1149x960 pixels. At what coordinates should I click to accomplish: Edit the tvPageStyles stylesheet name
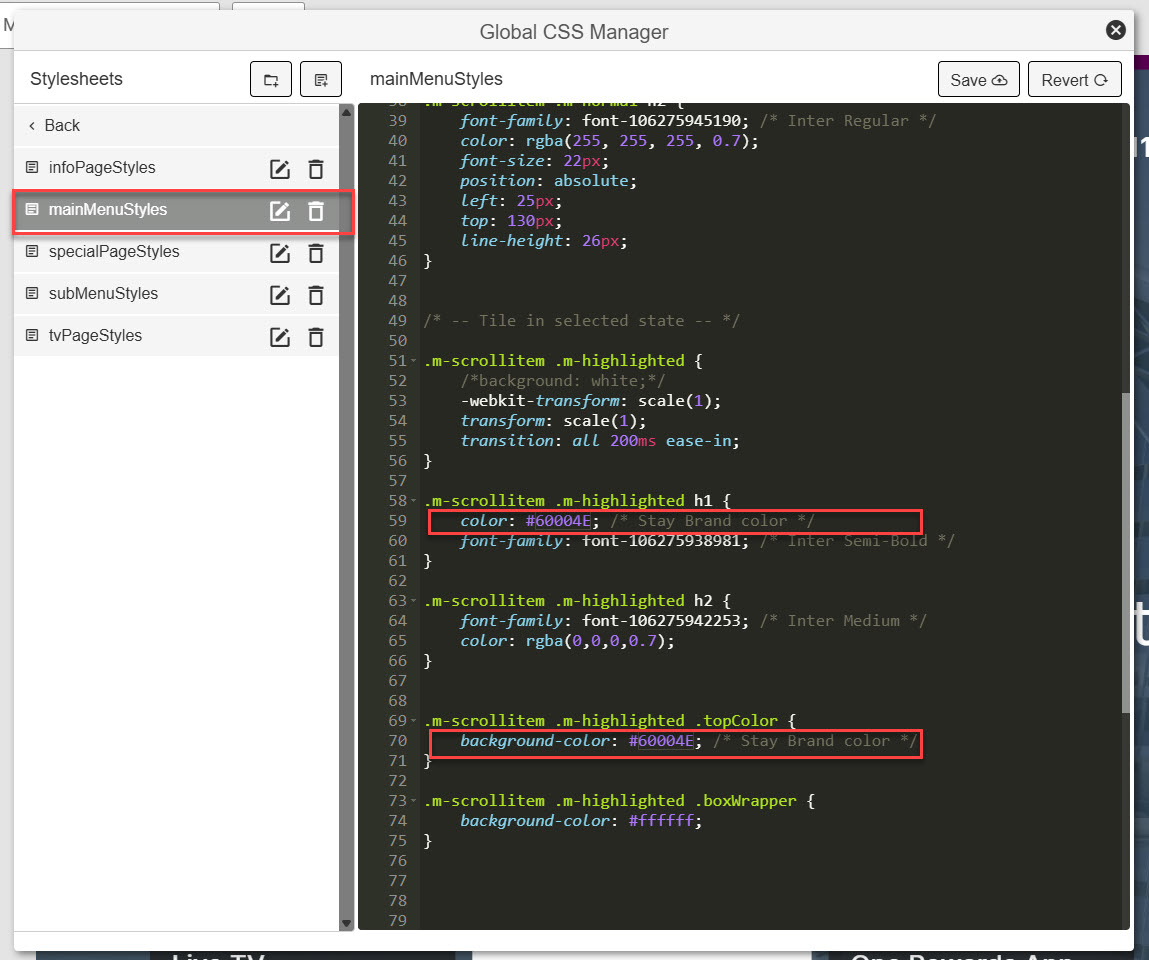click(280, 337)
